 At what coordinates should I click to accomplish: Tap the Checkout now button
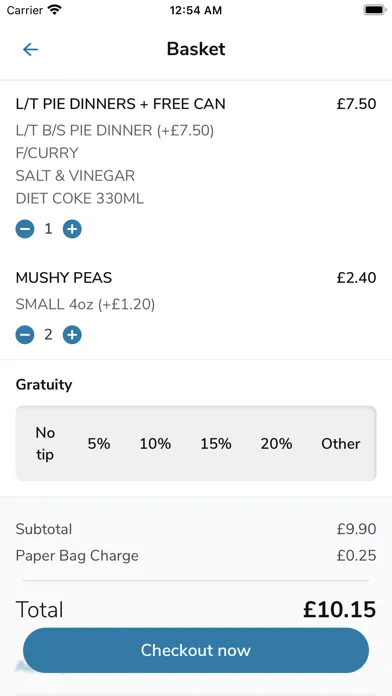click(196, 650)
